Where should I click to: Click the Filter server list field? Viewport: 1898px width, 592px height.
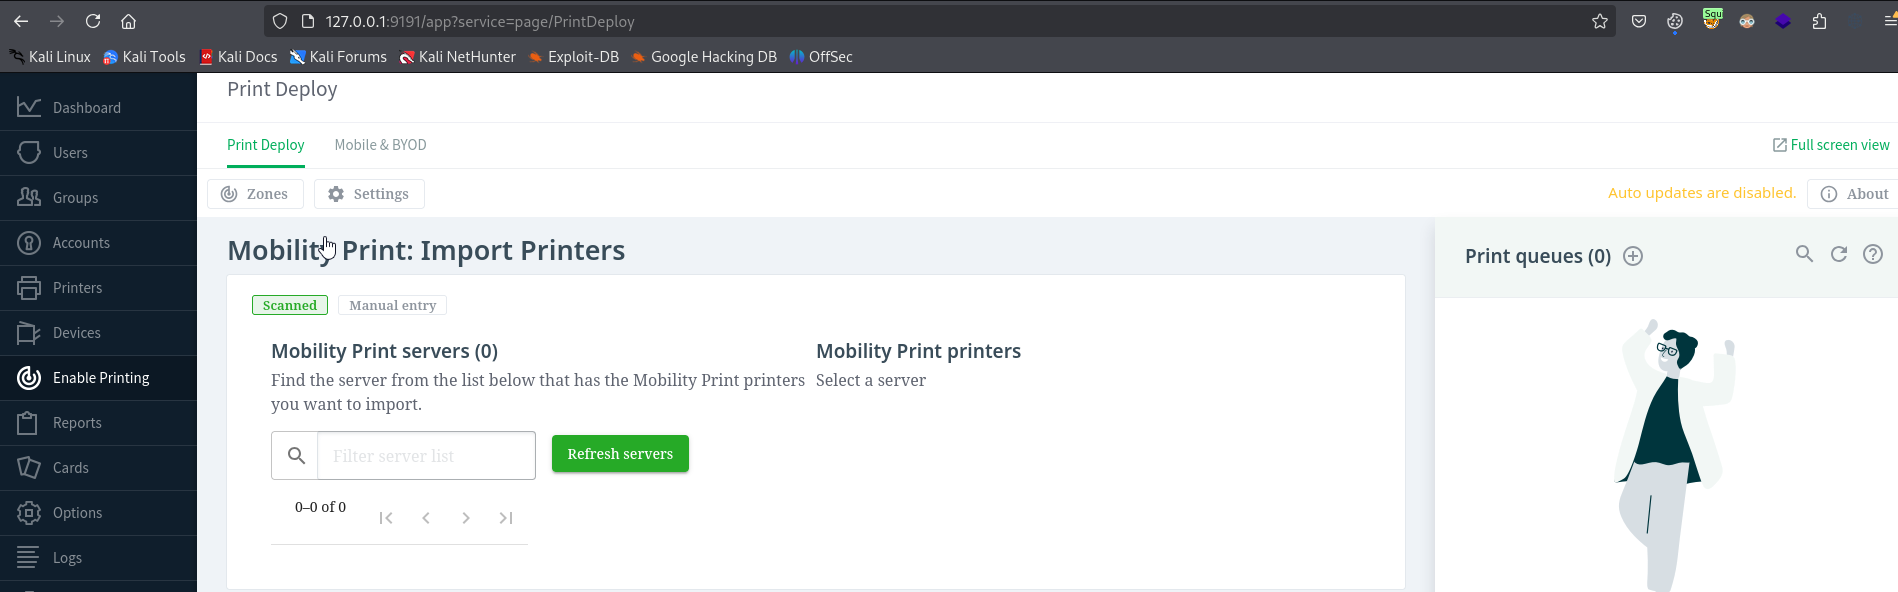(426, 456)
